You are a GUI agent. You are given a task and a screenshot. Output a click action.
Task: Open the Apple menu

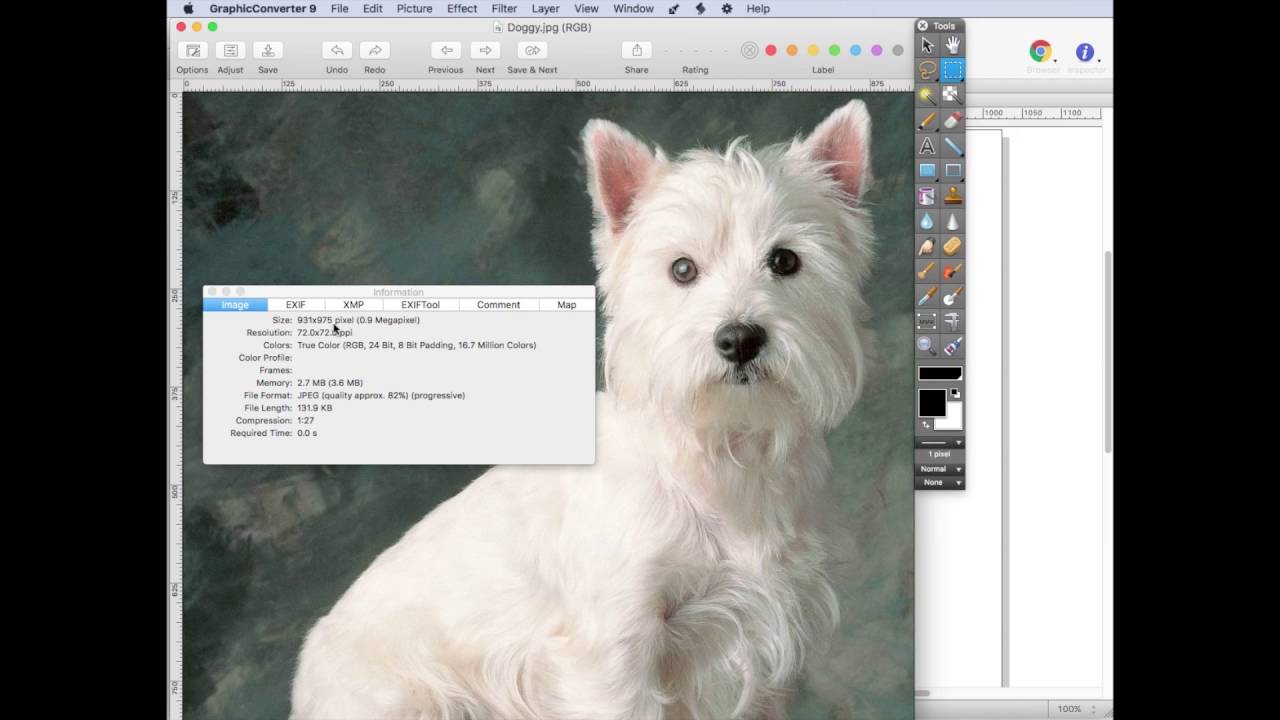point(188,8)
